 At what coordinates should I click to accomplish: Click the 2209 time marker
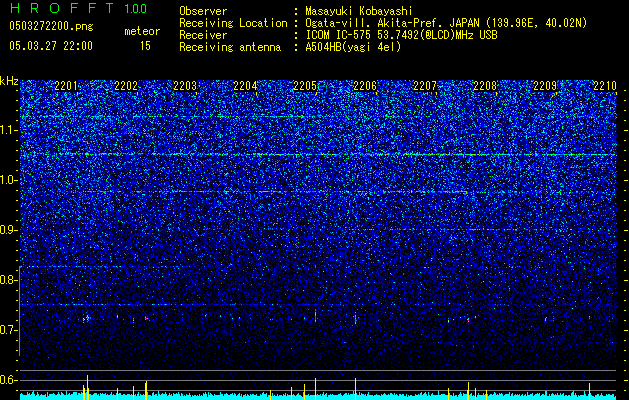[545, 86]
